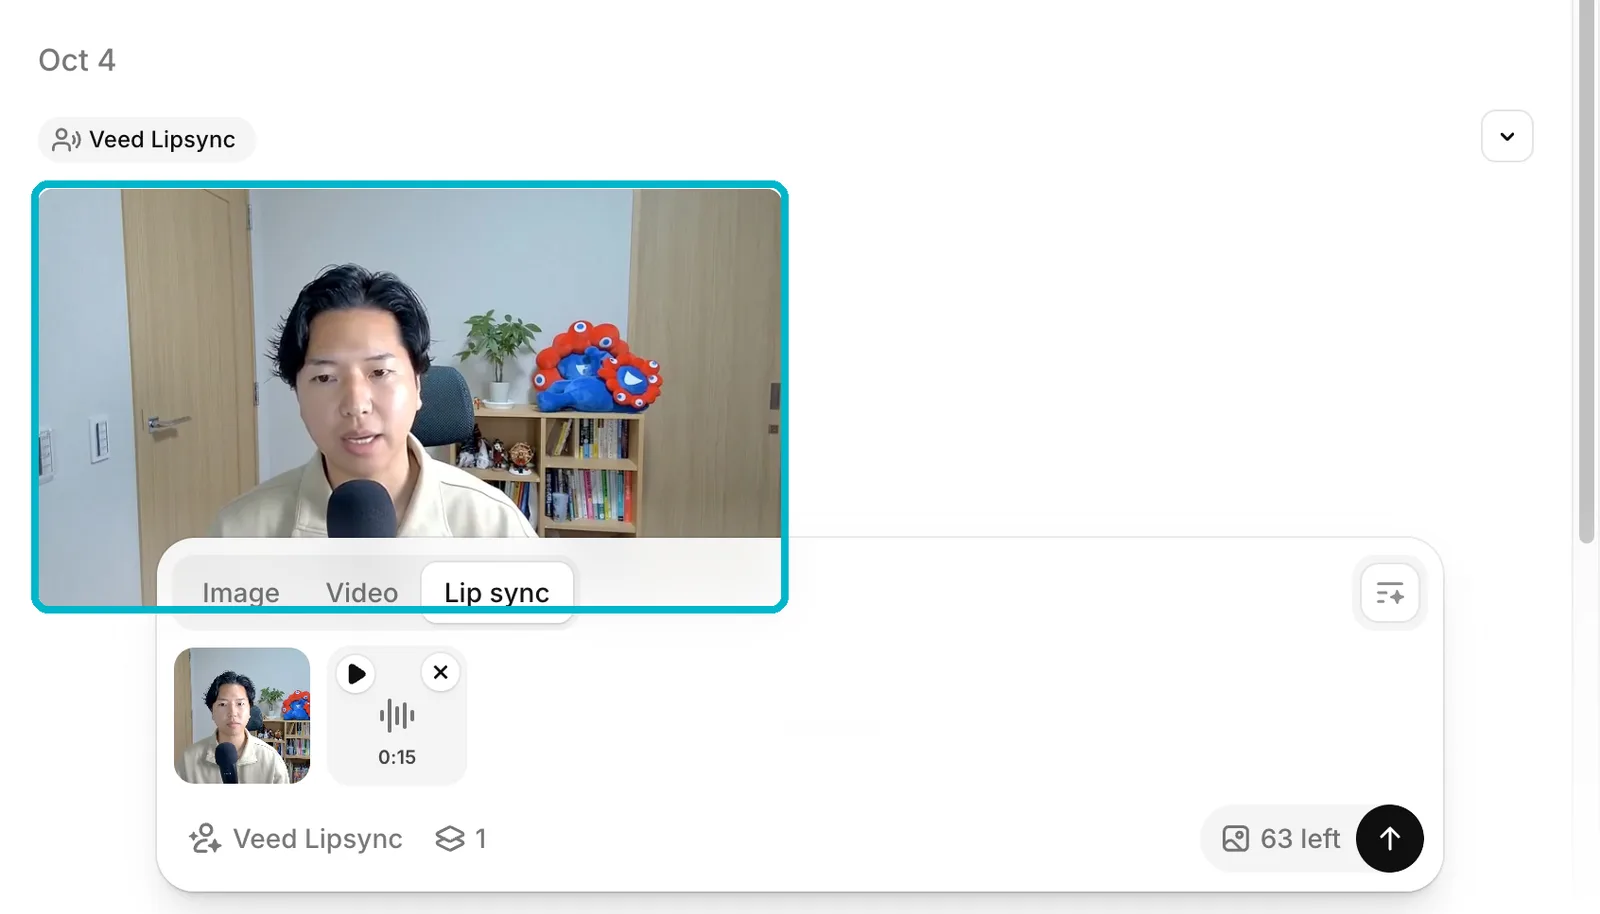This screenshot has height=914, width=1600.
Task: Submit generation with the arrow-up button
Action: (x=1390, y=838)
